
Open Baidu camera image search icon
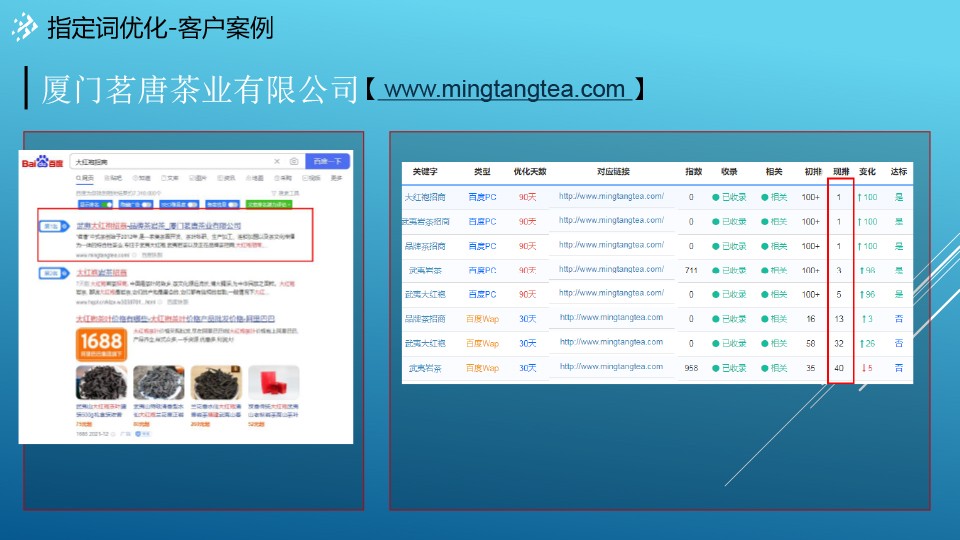coord(294,162)
